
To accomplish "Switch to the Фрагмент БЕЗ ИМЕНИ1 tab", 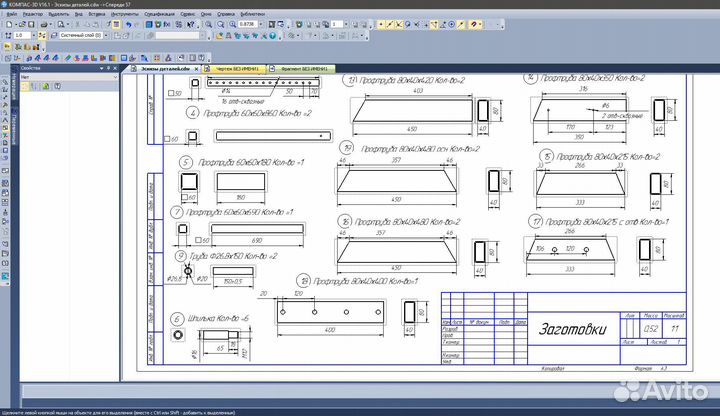I will (x=303, y=69).
